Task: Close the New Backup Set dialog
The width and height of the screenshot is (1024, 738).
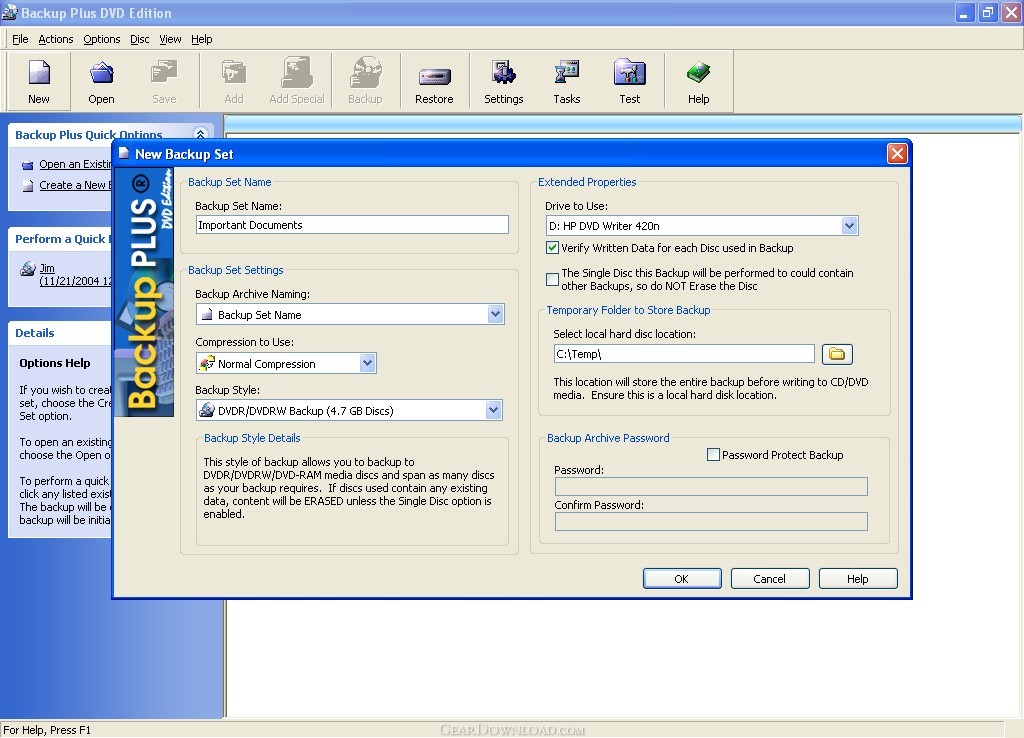Action: (x=897, y=153)
